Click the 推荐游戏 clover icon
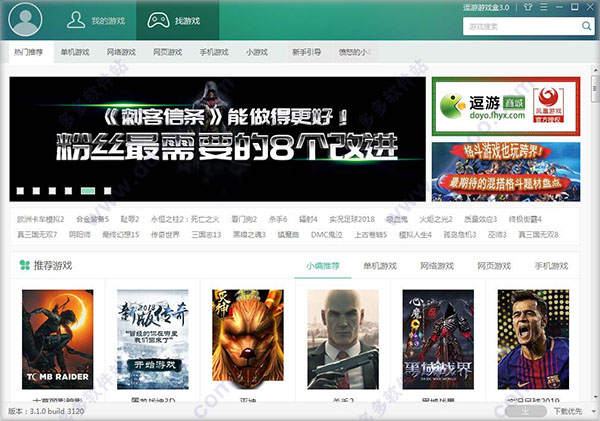 click(x=24, y=265)
